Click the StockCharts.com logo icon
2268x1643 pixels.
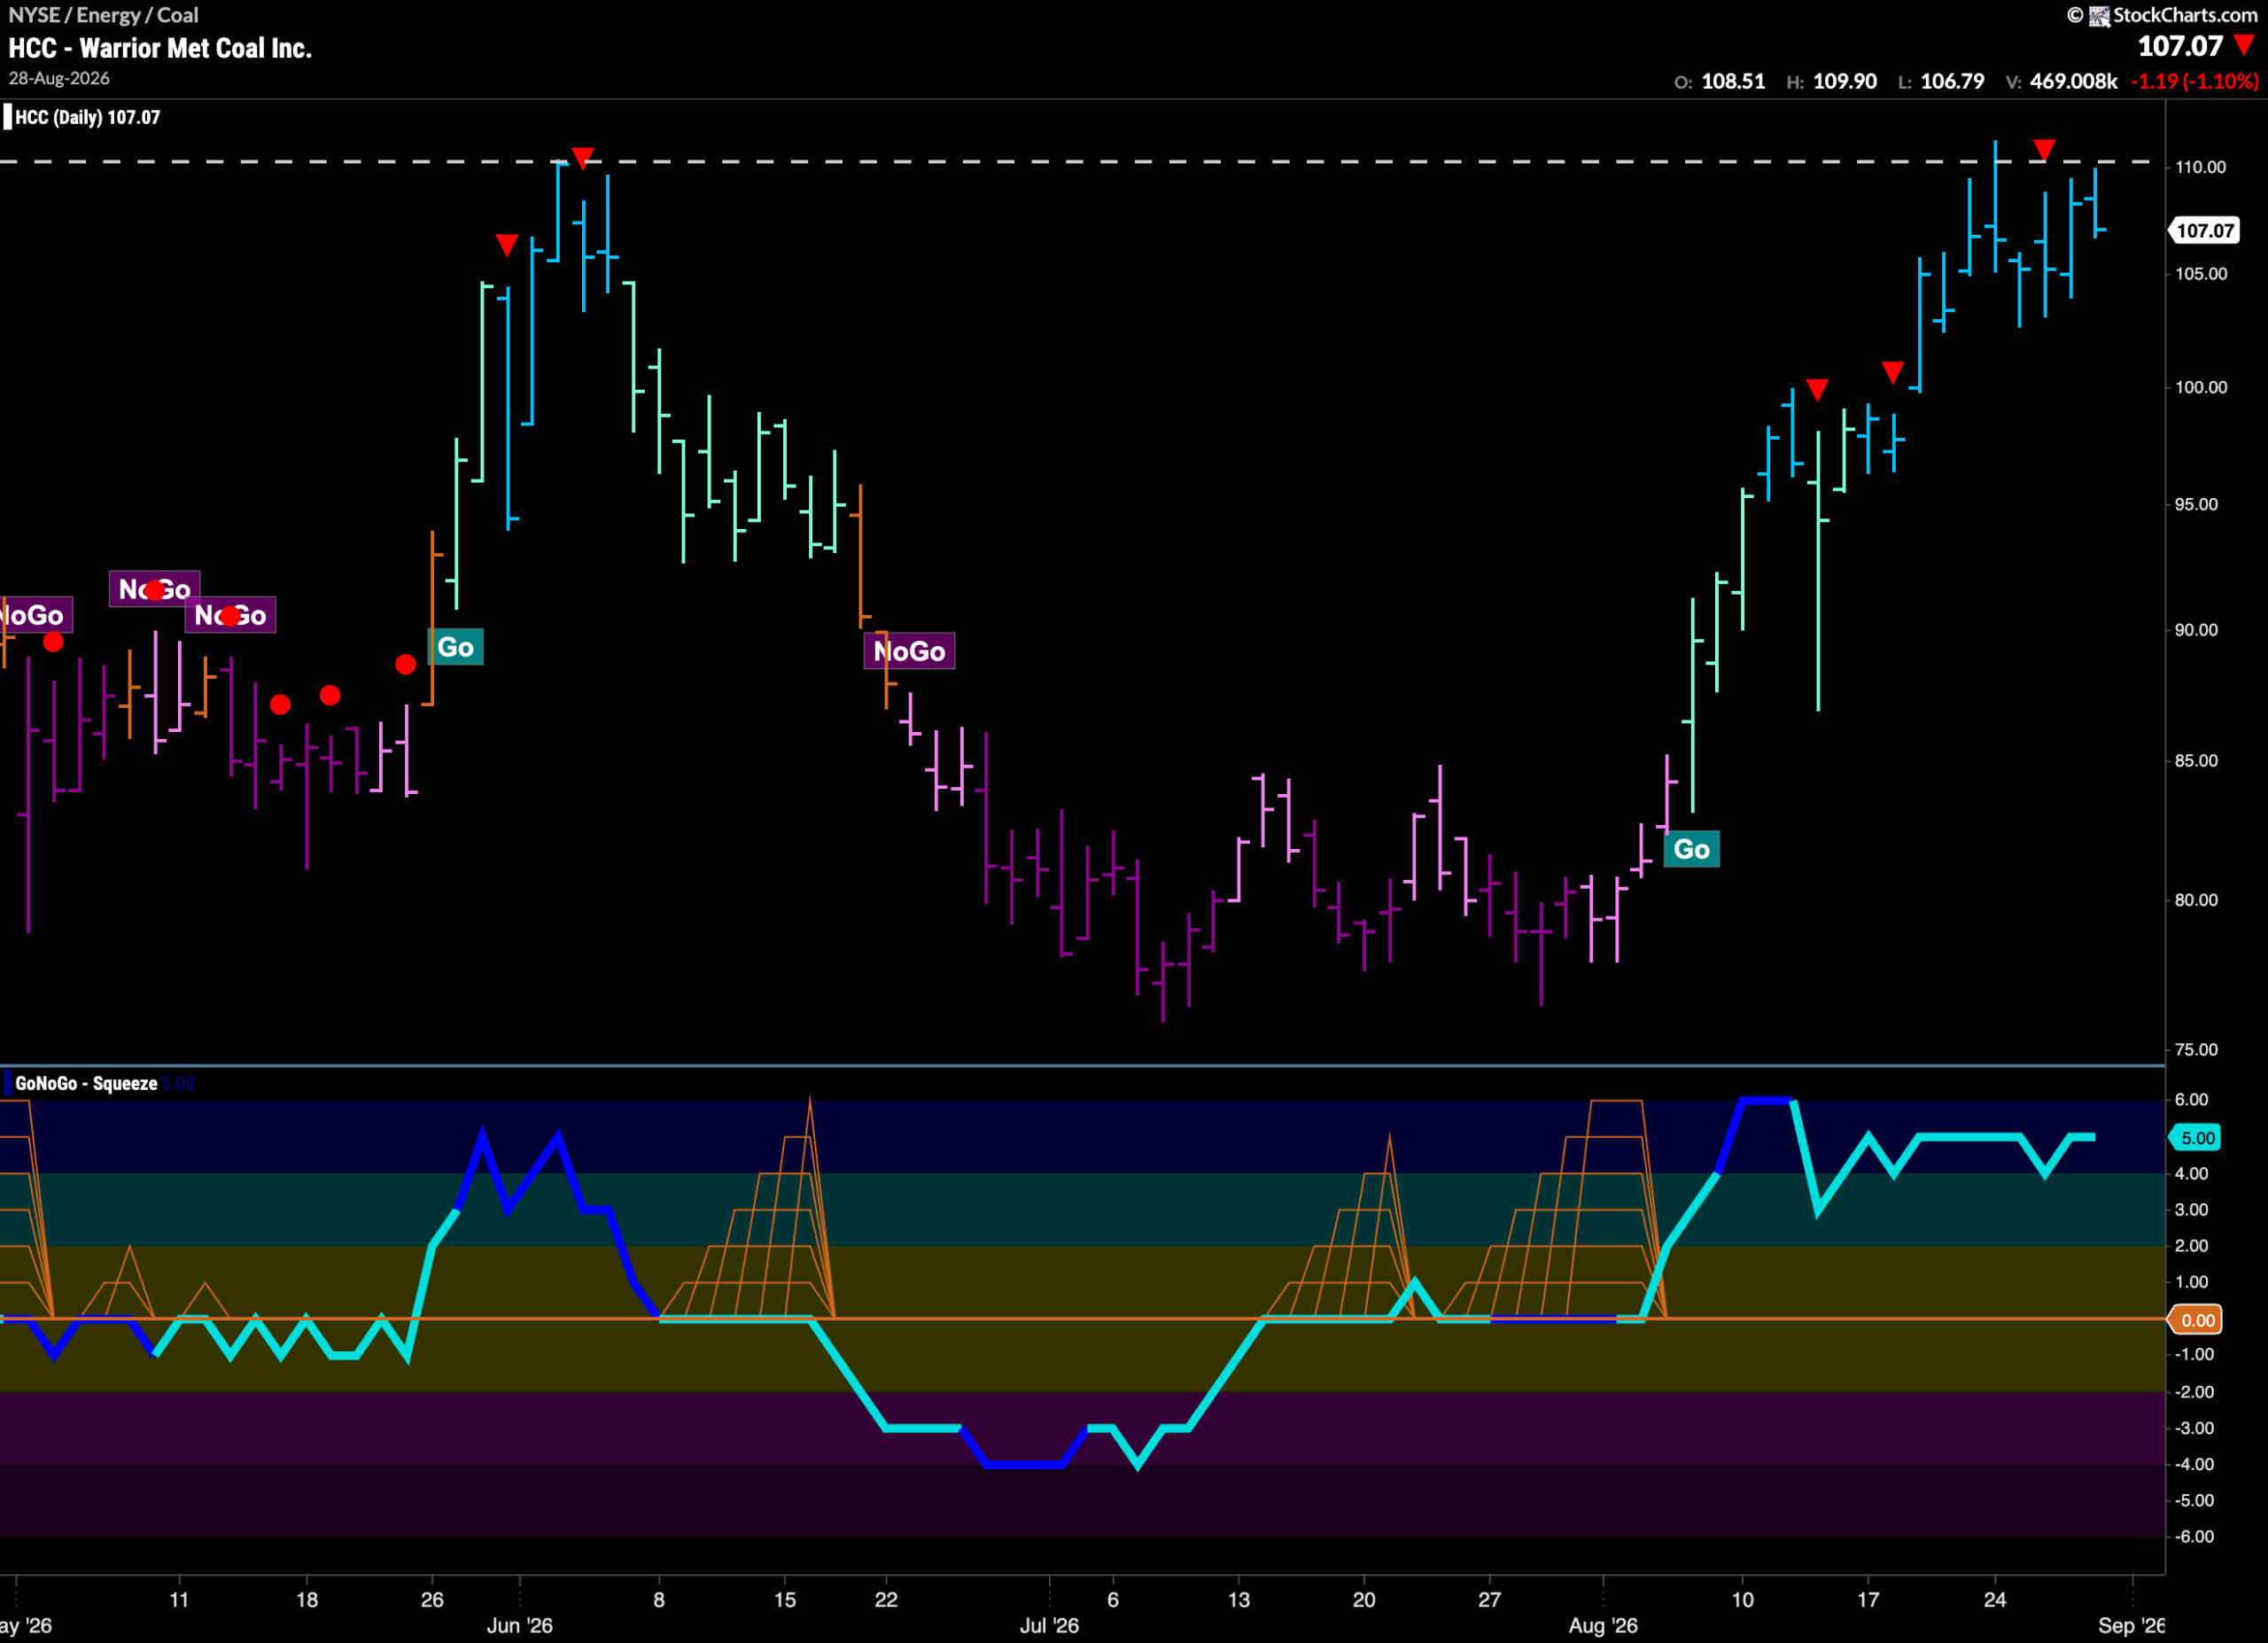pos(2099,15)
